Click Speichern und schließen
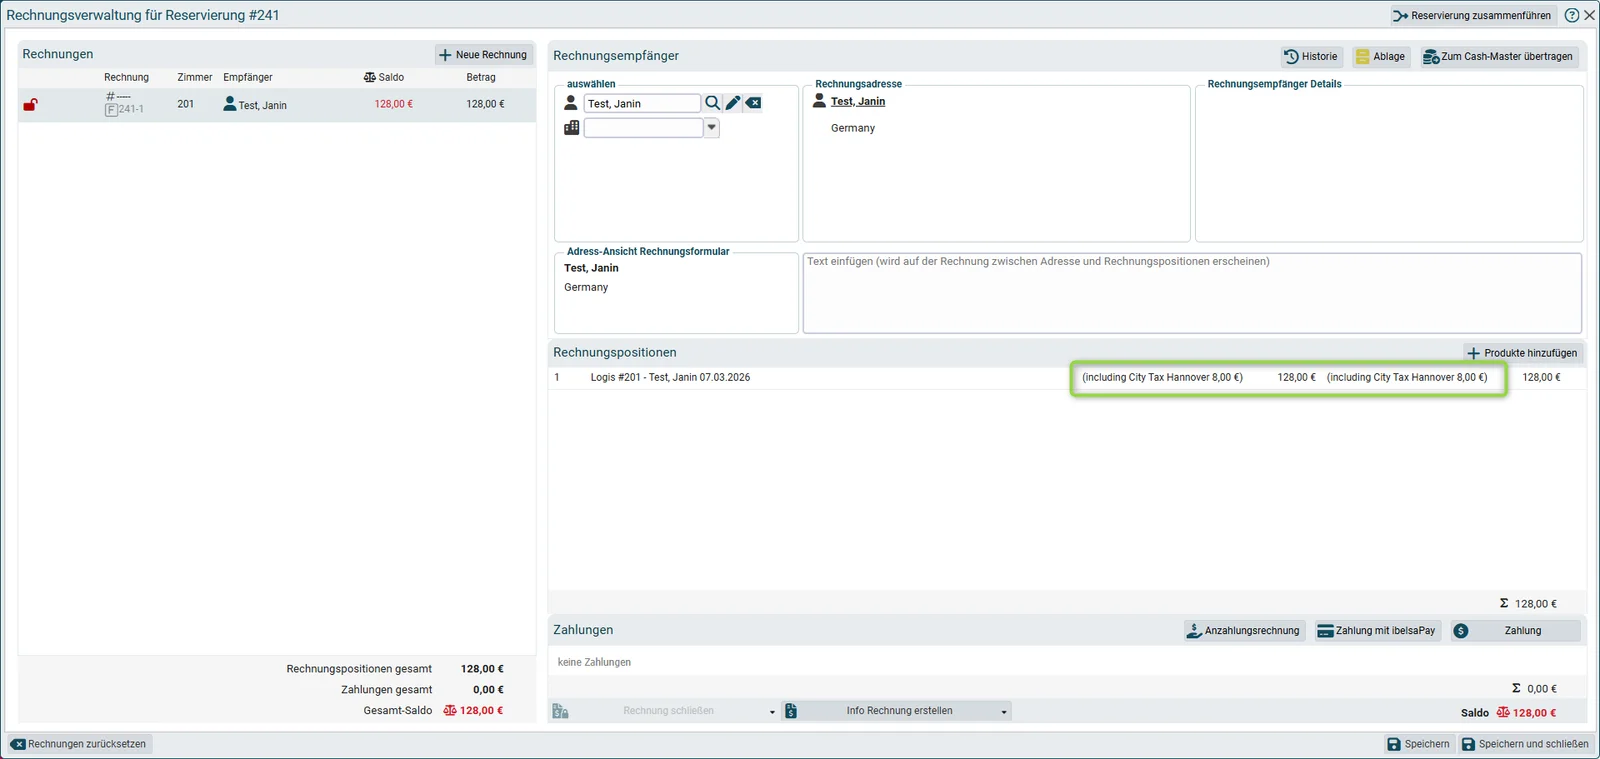Image resolution: width=1600 pixels, height=759 pixels. coord(1525,744)
